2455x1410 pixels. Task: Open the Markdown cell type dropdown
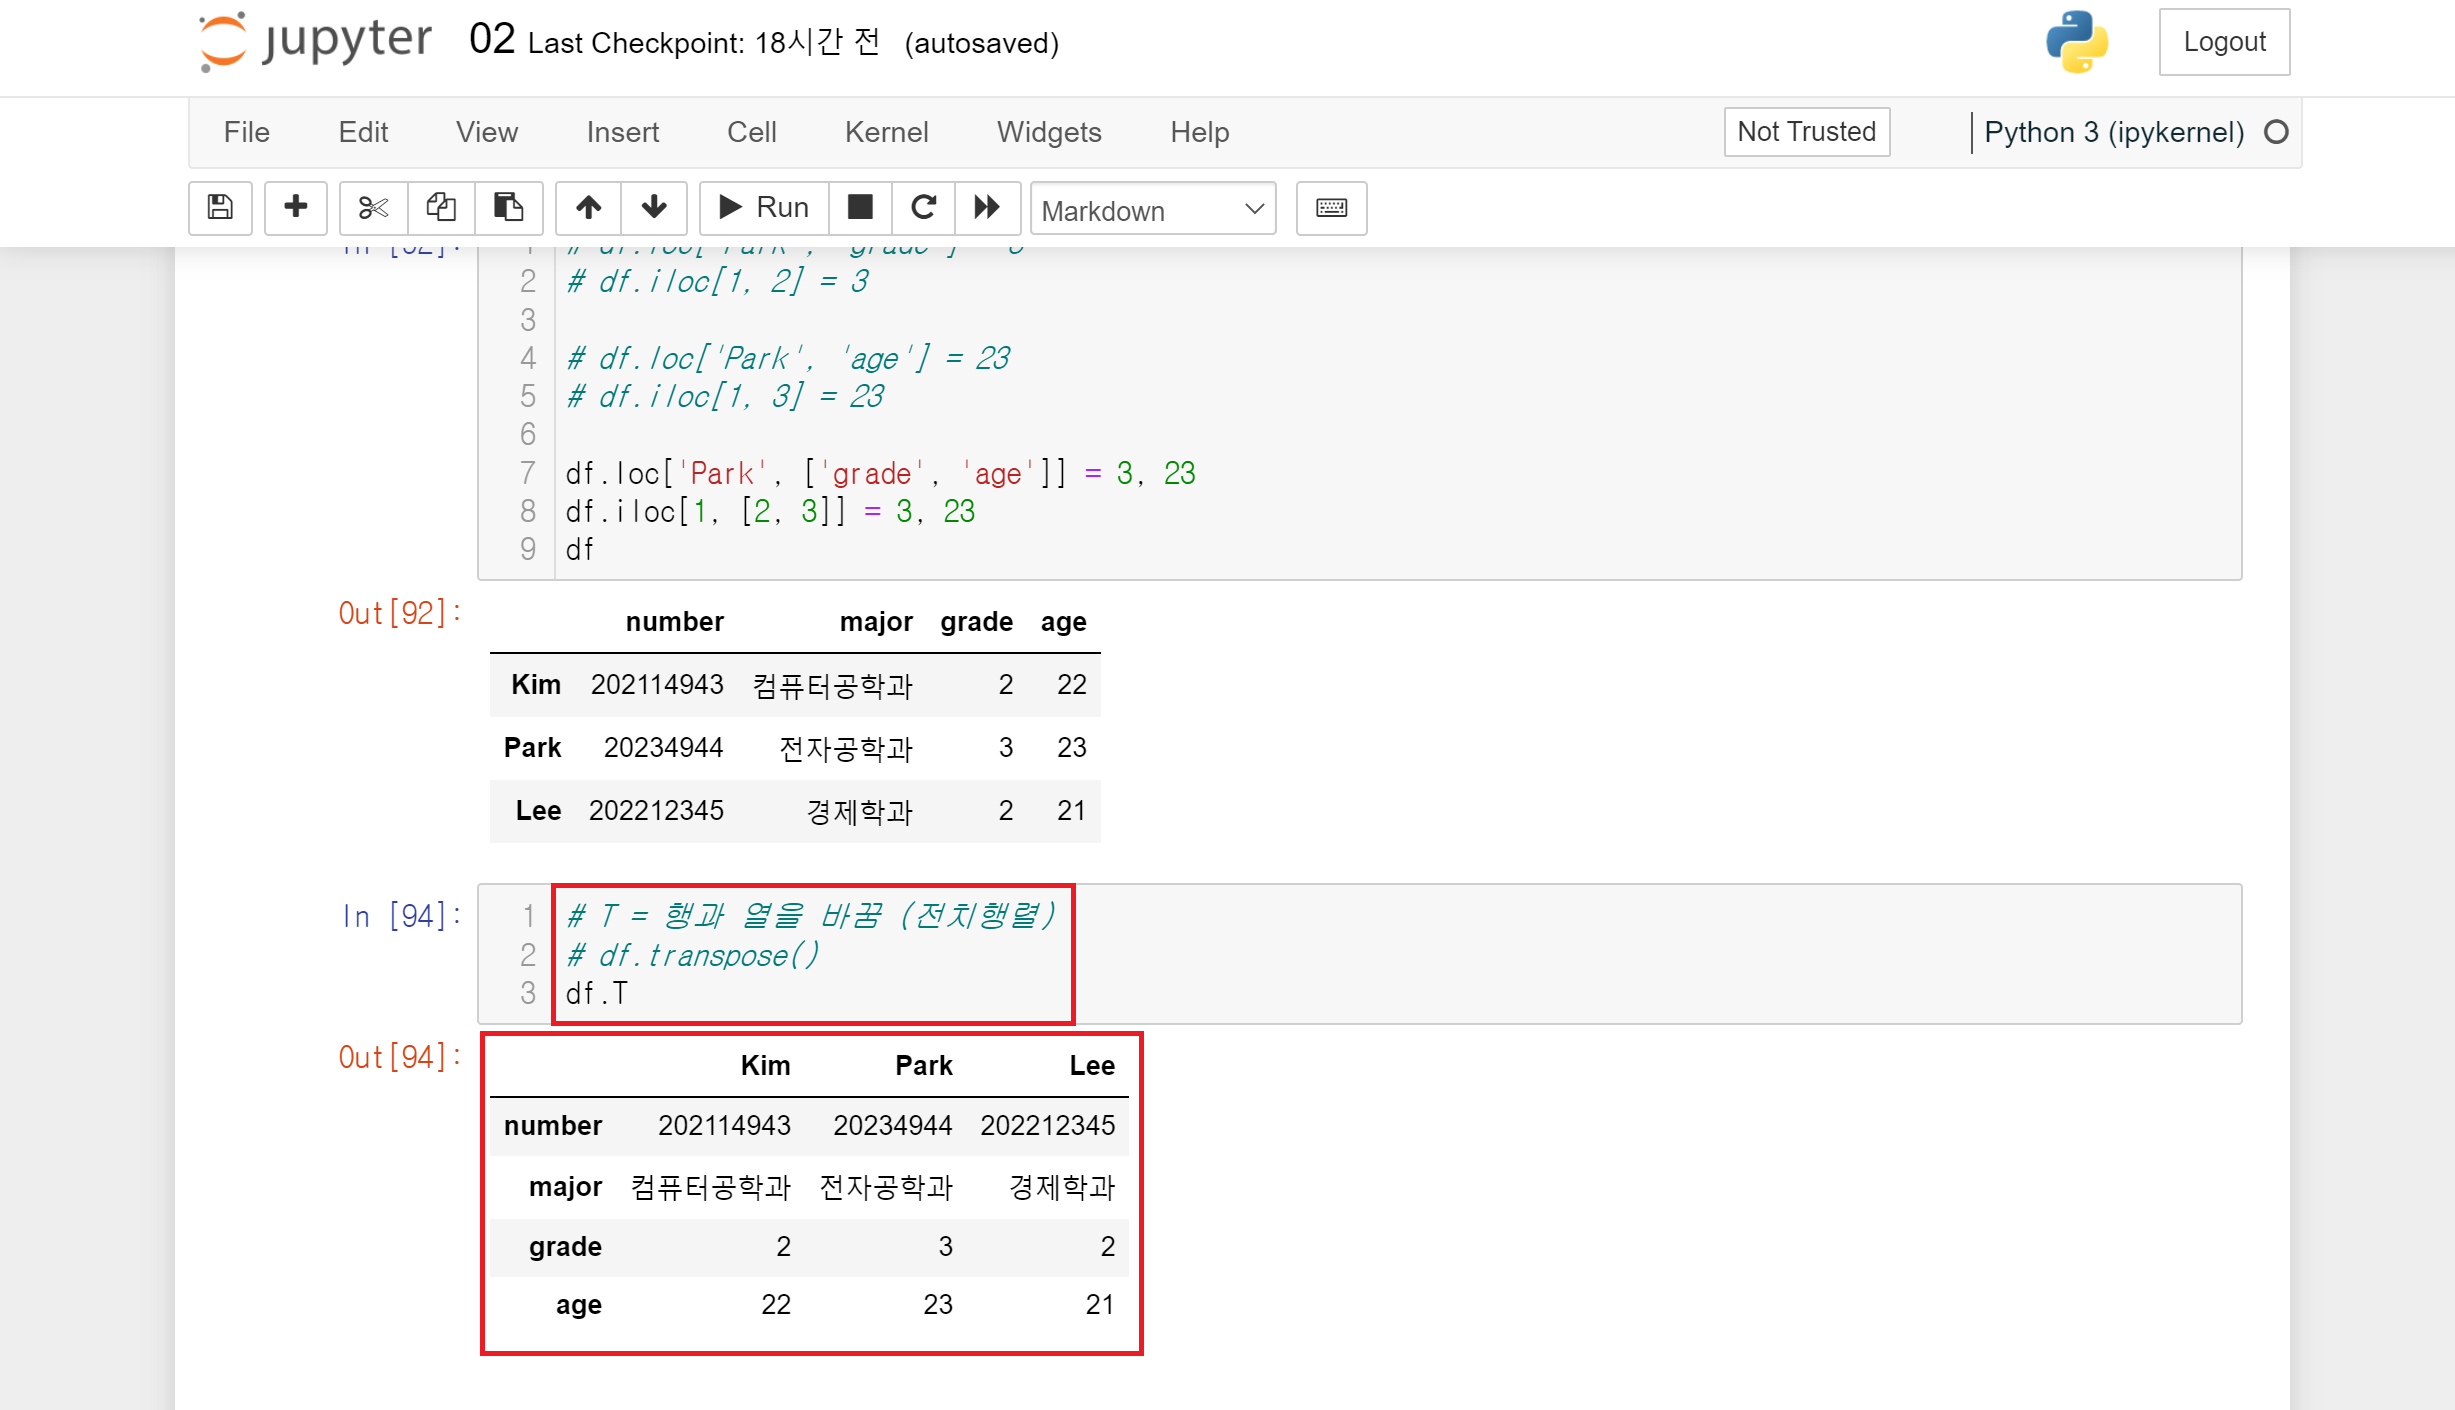click(x=1152, y=210)
